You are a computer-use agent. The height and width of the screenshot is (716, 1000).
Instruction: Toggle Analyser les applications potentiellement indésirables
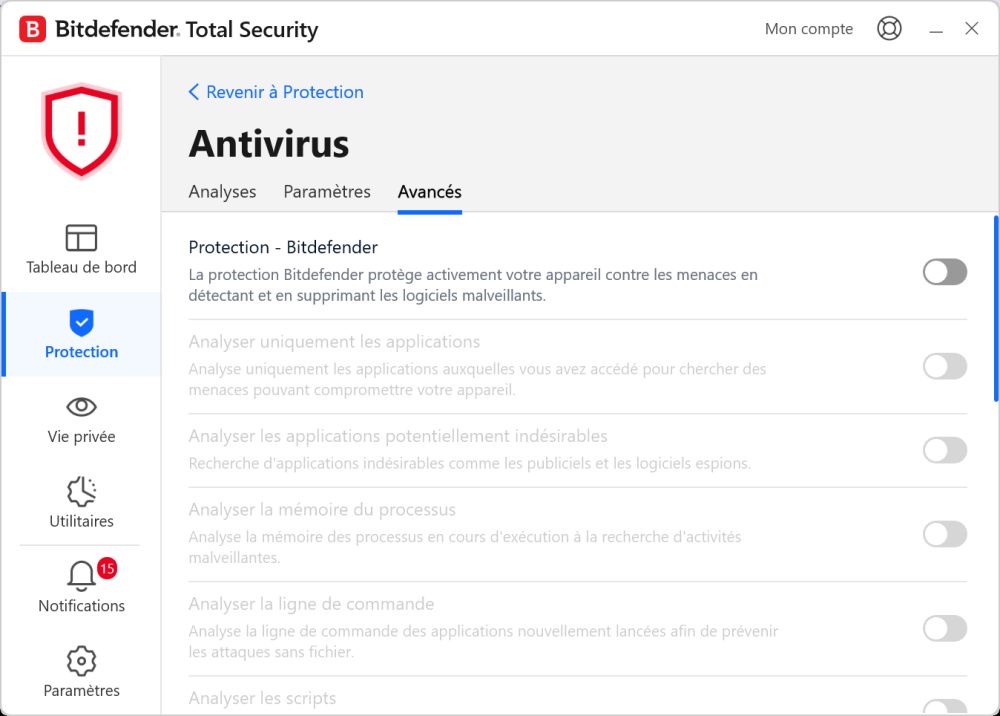pyautogui.click(x=944, y=450)
